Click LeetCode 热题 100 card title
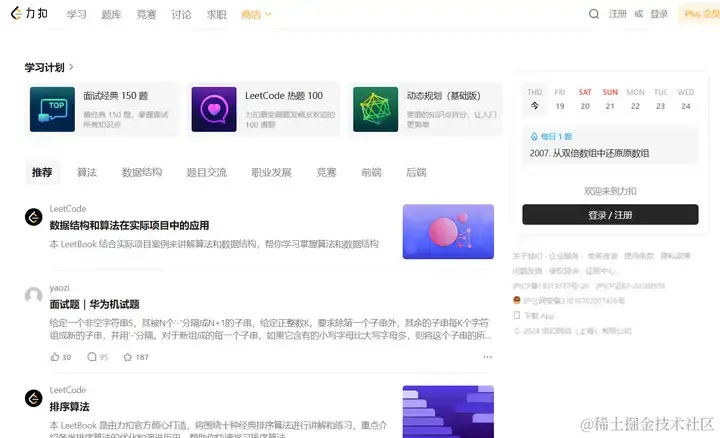Viewport: 720px width, 438px height. [284, 95]
